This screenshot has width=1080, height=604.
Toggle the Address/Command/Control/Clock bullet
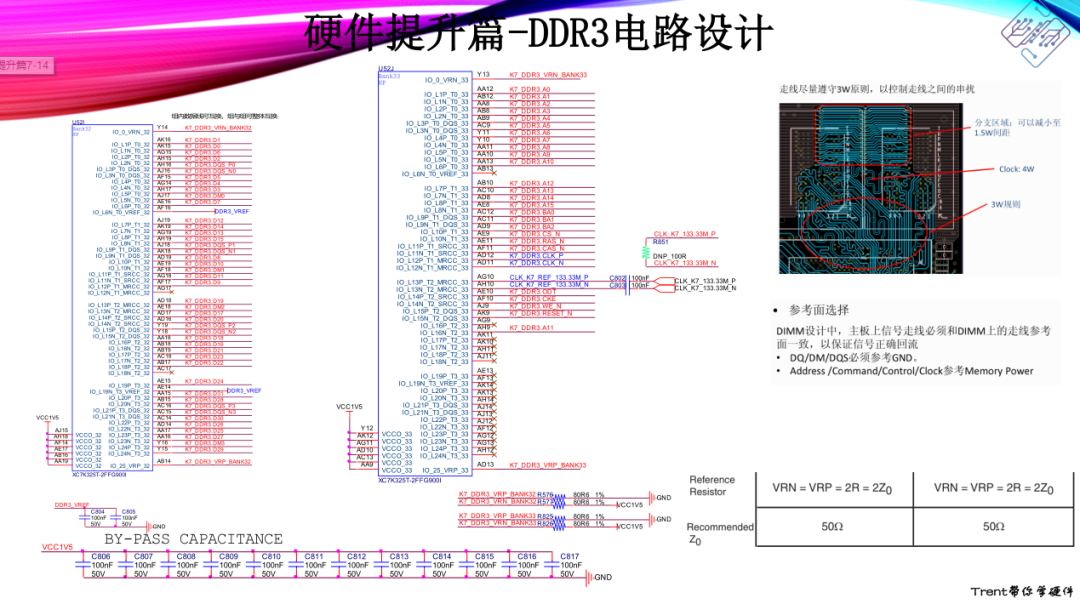(x=912, y=371)
